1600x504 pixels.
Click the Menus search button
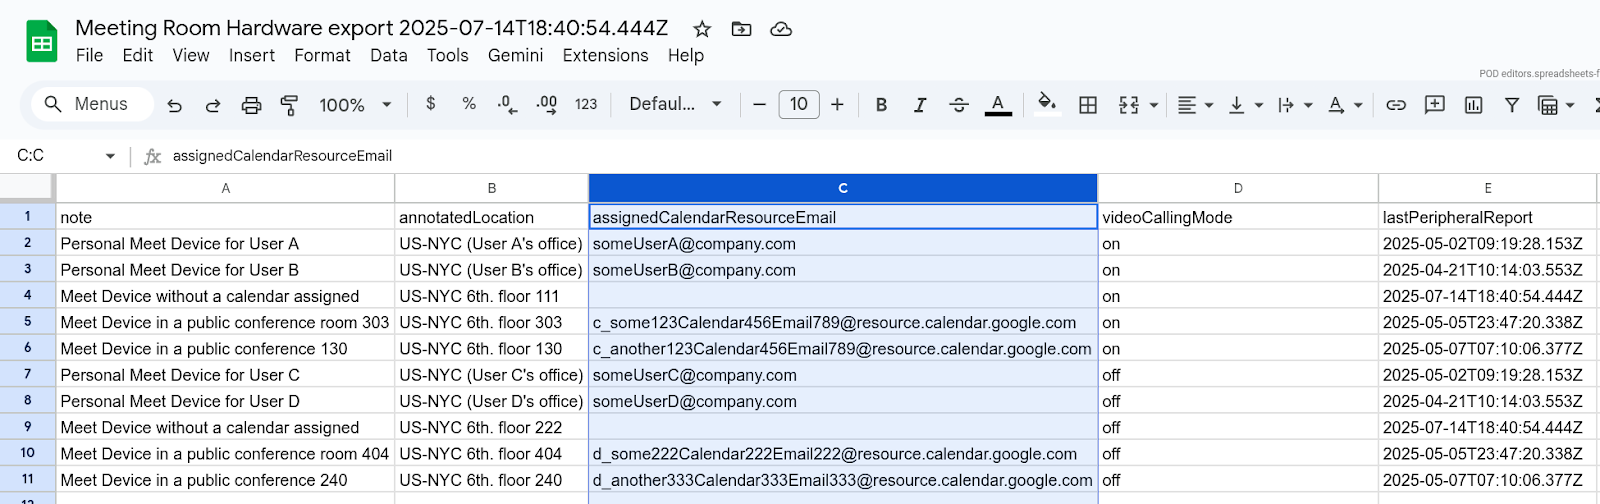[85, 104]
